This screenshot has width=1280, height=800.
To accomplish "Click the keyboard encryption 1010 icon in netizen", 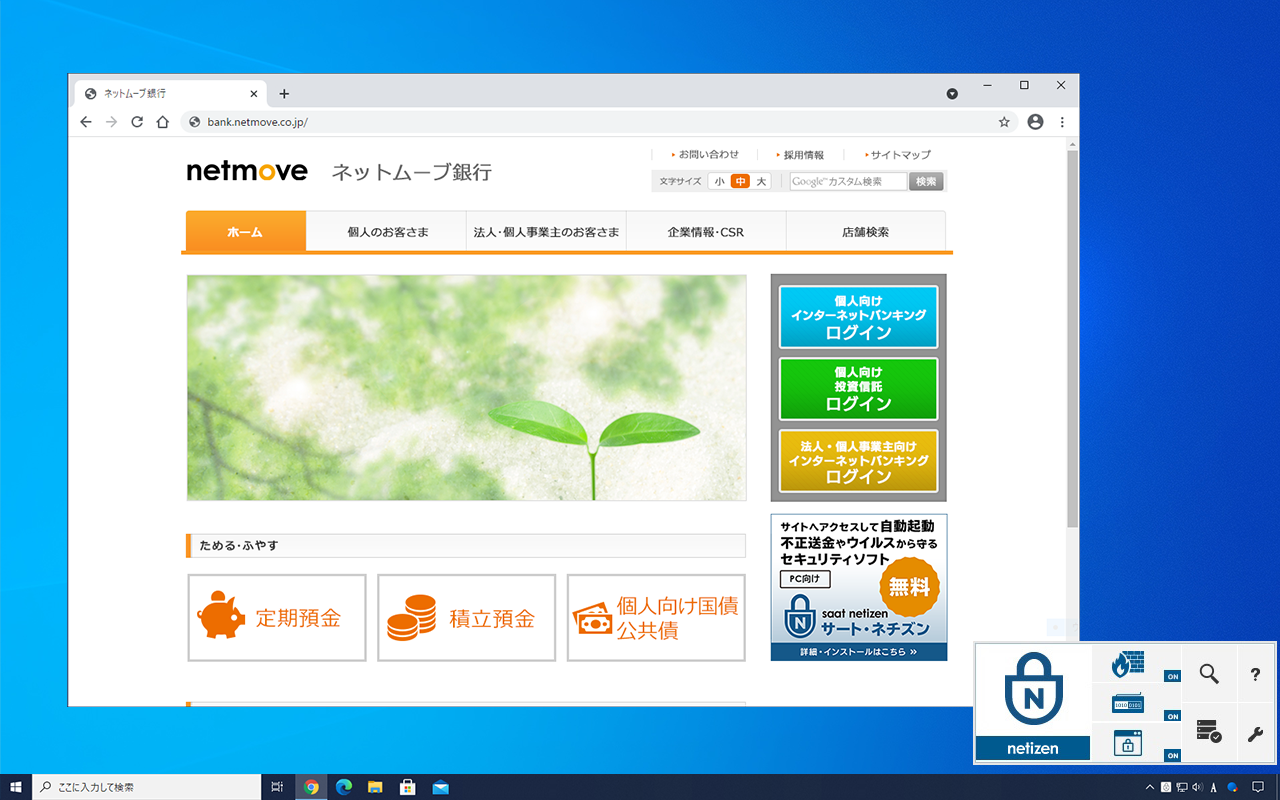I will [x=1127, y=703].
